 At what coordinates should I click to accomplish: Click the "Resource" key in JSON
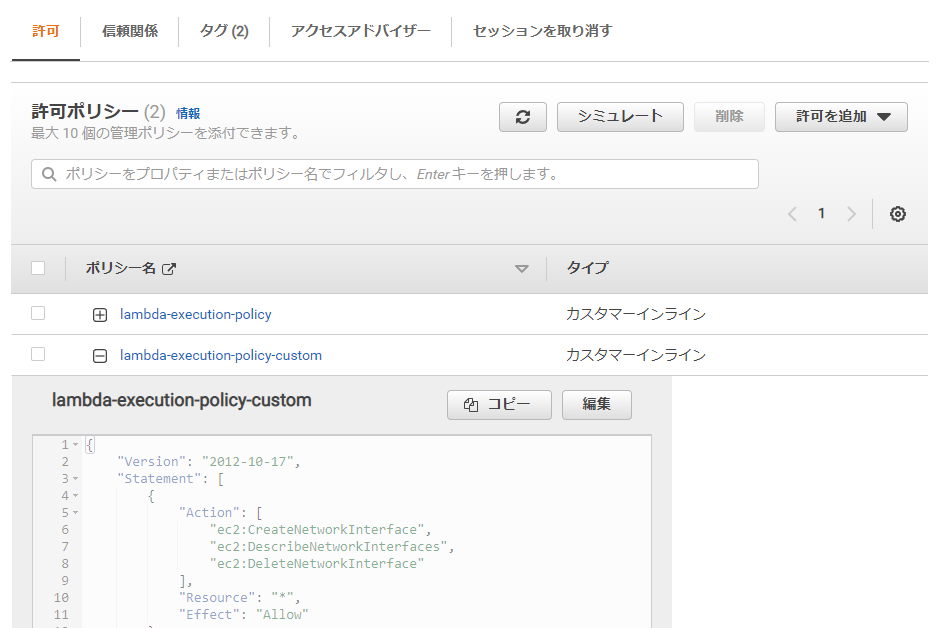pos(217,597)
